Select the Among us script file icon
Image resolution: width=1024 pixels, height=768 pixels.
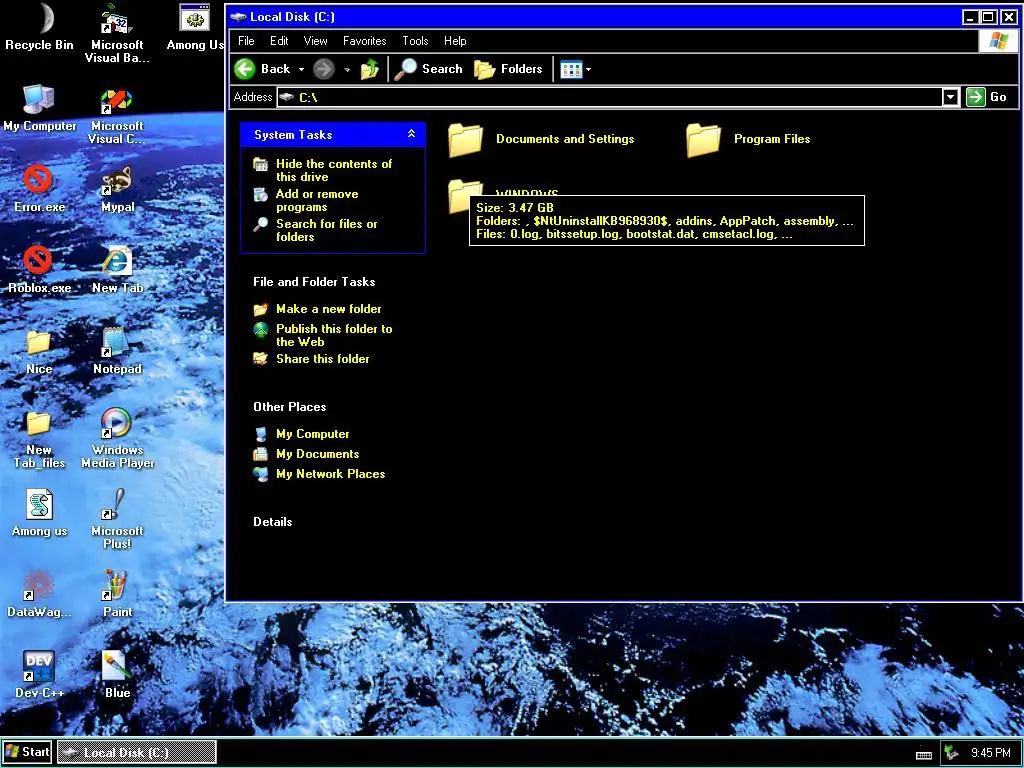(x=39, y=513)
